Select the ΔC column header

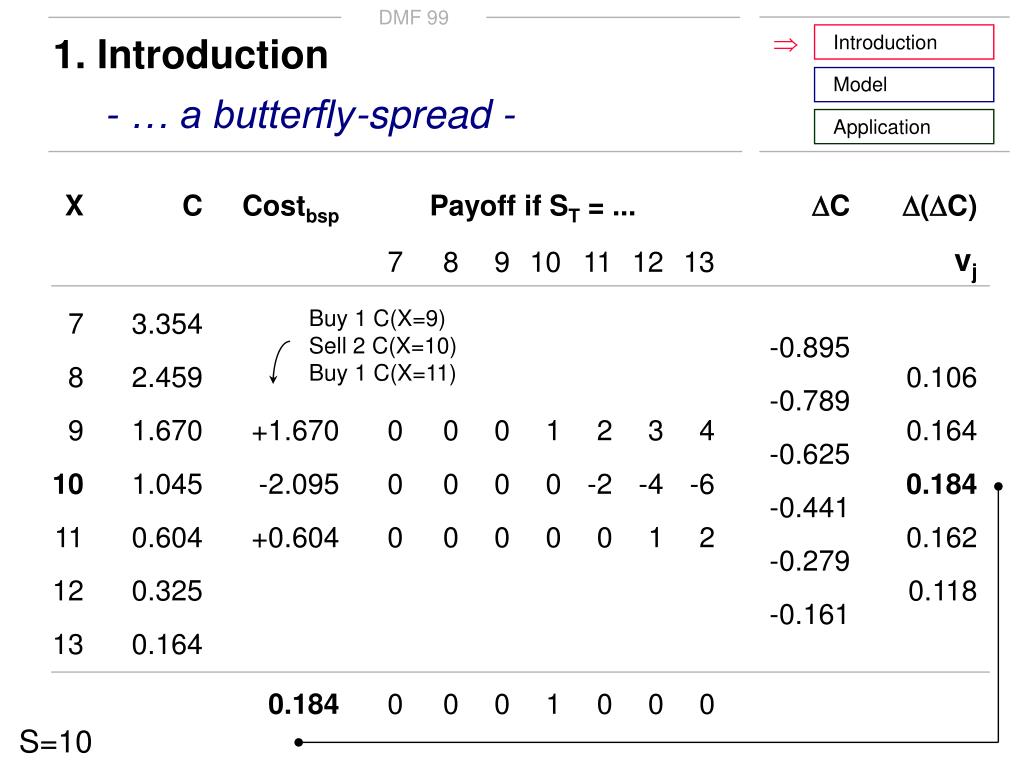pos(830,206)
